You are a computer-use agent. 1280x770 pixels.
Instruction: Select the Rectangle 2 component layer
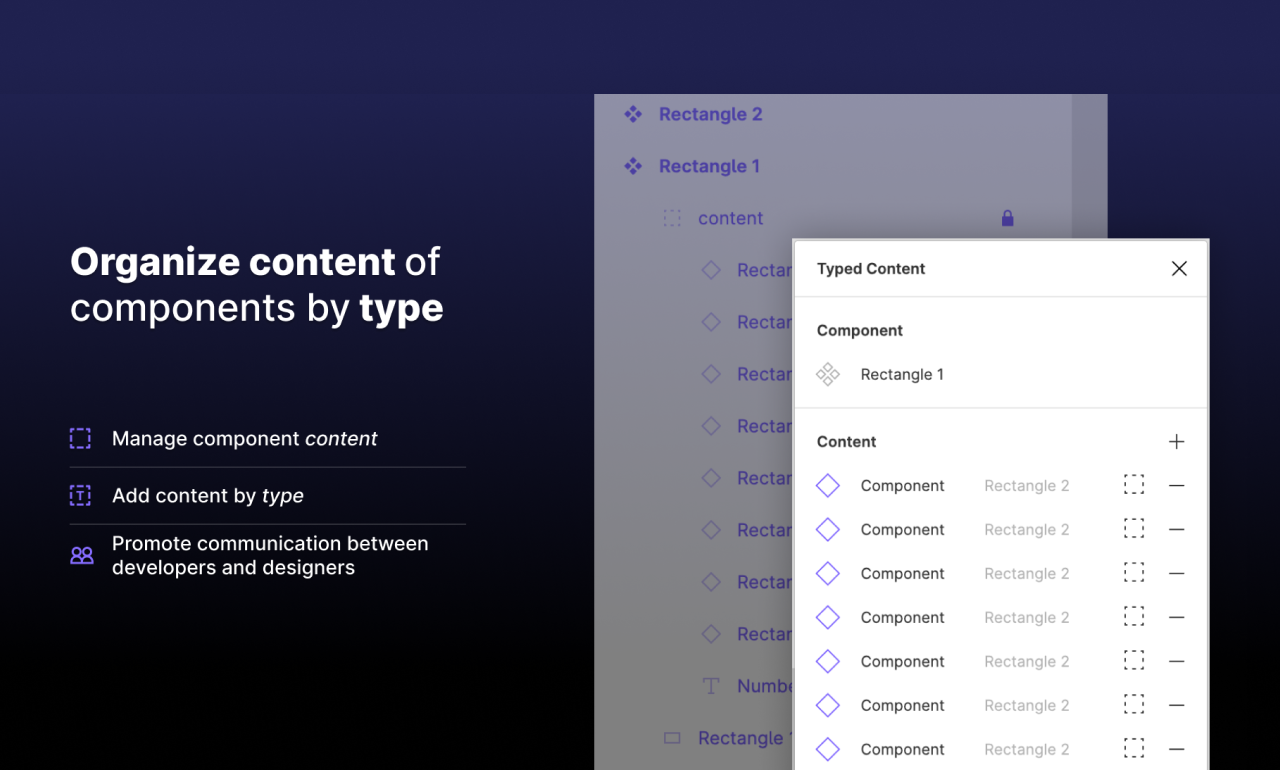(x=710, y=114)
